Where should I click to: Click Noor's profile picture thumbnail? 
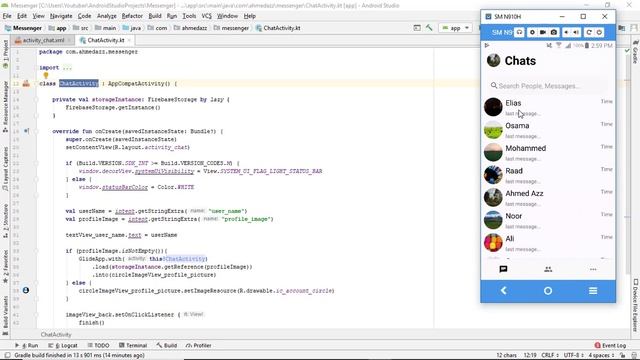pos(493,220)
